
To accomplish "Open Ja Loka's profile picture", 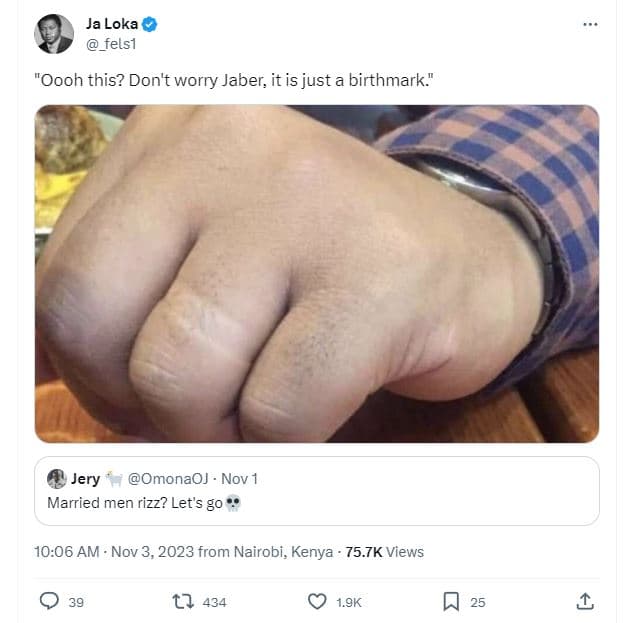I will tap(54, 34).
